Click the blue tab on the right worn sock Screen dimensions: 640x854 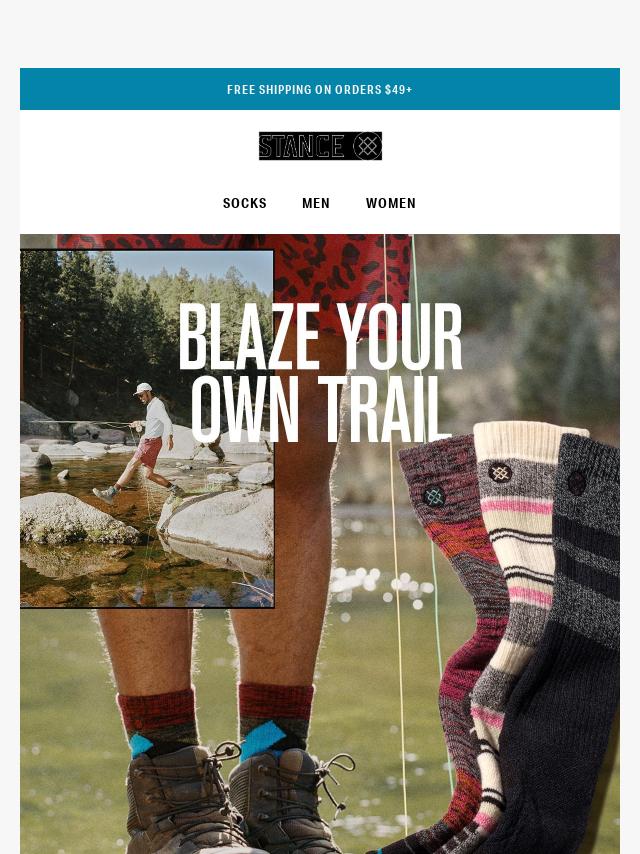click(262, 741)
